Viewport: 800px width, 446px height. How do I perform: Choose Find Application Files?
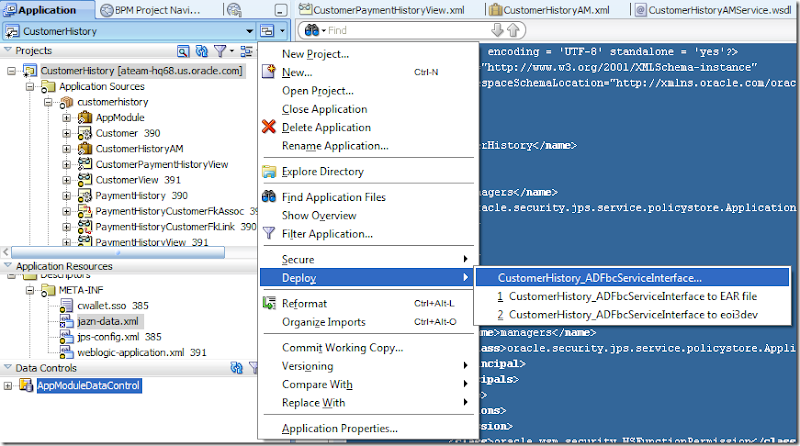(334, 197)
